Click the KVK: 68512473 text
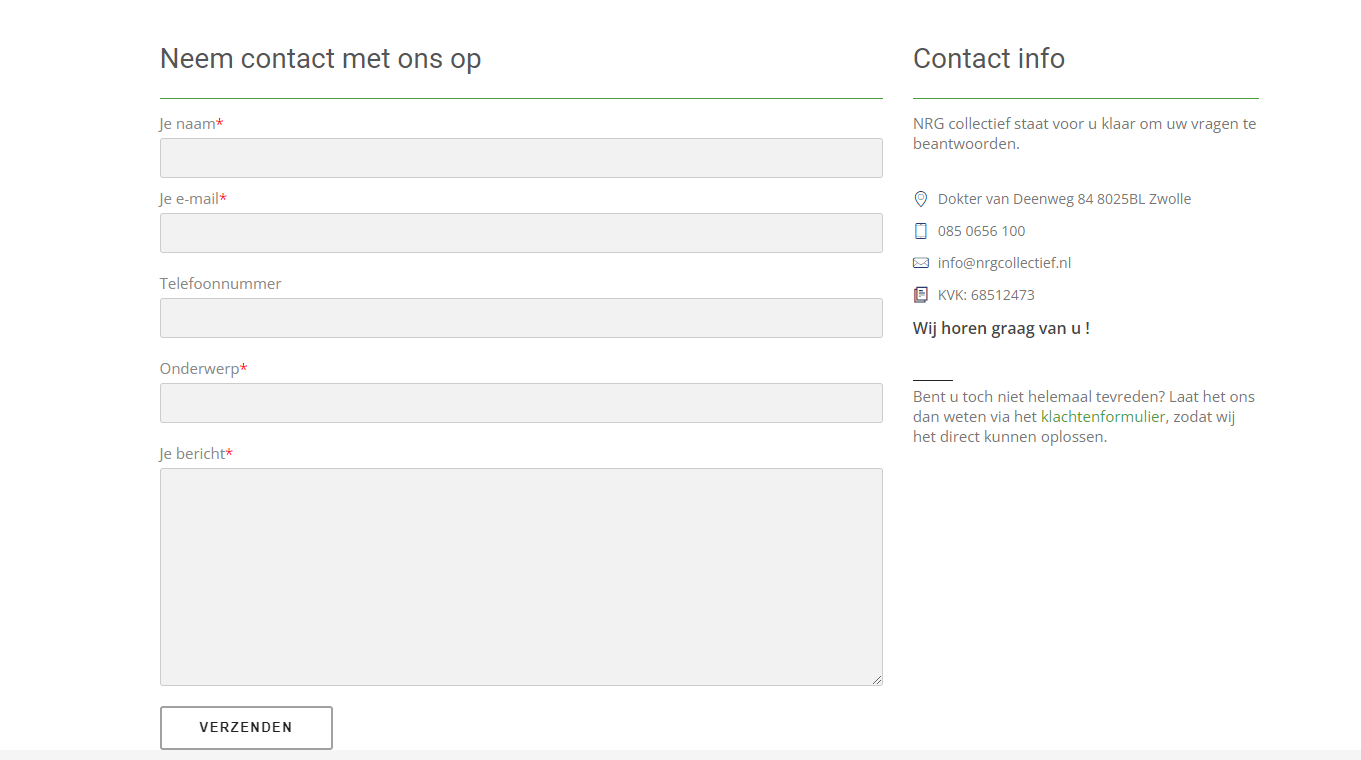 [986, 295]
